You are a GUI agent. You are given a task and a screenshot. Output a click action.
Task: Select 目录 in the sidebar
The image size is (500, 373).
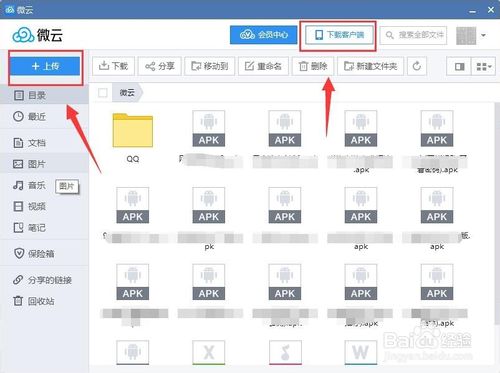tap(44, 95)
